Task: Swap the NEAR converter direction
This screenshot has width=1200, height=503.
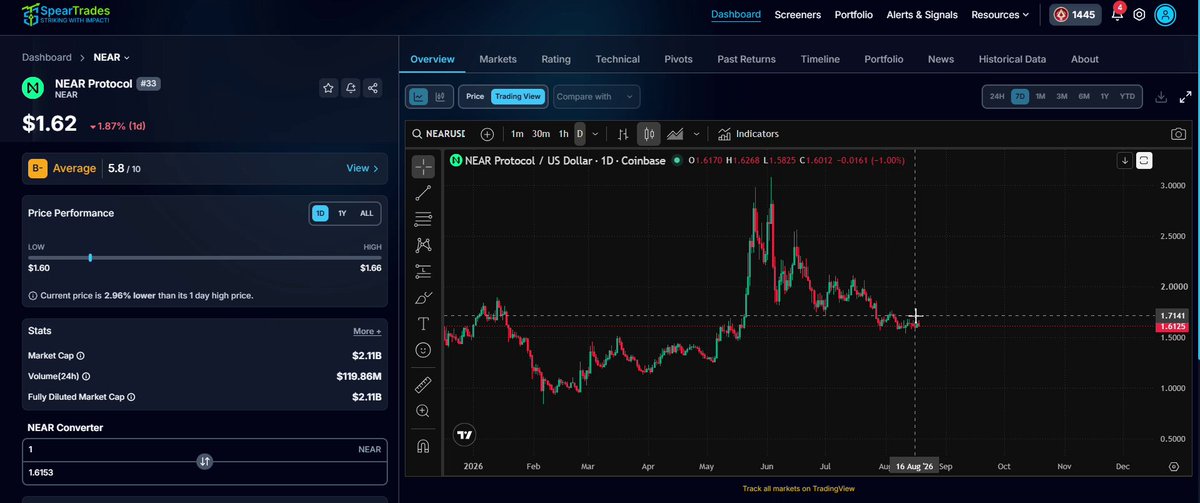Action: (204, 461)
